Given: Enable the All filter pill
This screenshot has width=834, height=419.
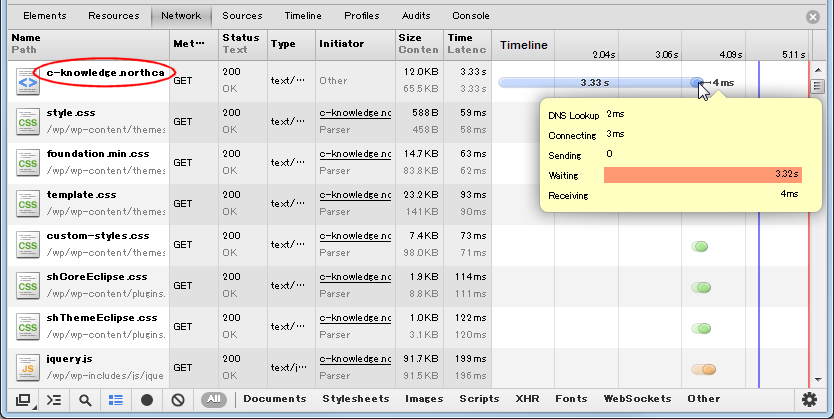Looking at the screenshot, I should click(x=213, y=400).
